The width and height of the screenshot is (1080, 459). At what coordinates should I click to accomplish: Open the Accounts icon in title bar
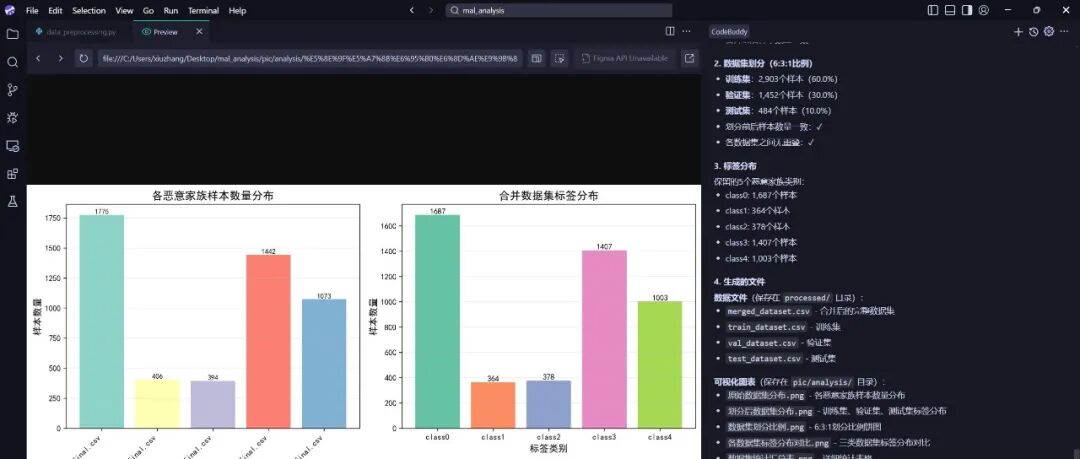pos(984,10)
